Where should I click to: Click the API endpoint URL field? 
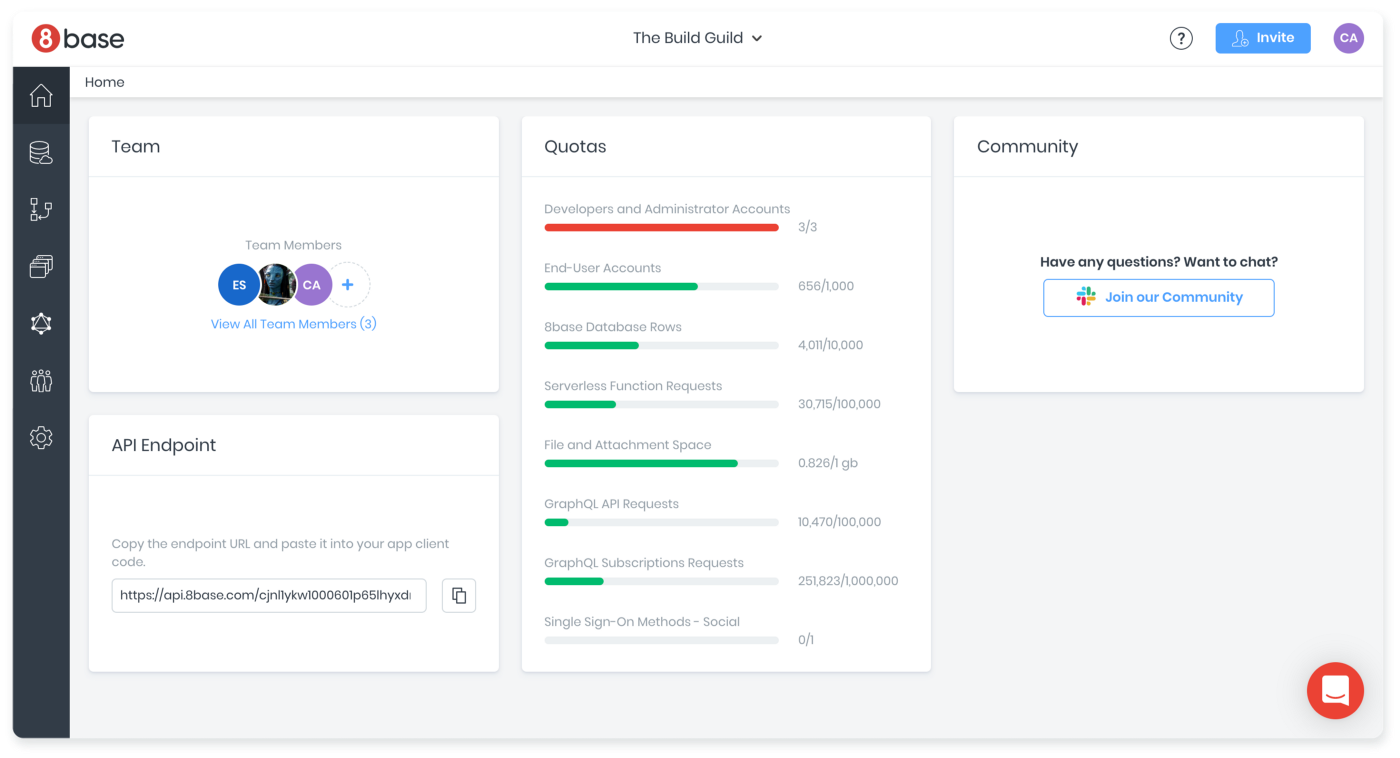(x=269, y=595)
